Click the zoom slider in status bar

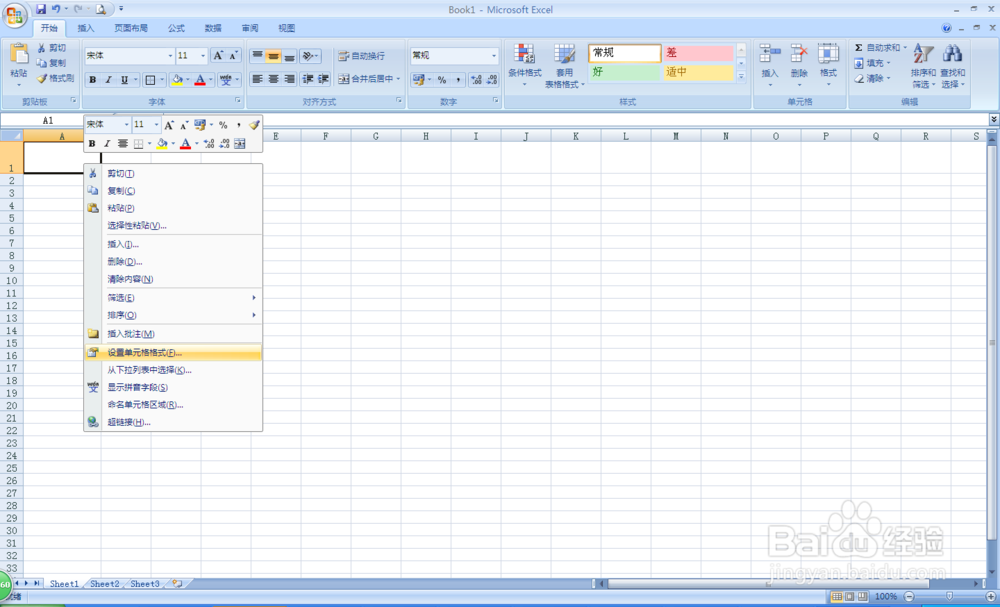tap(950, 596)
